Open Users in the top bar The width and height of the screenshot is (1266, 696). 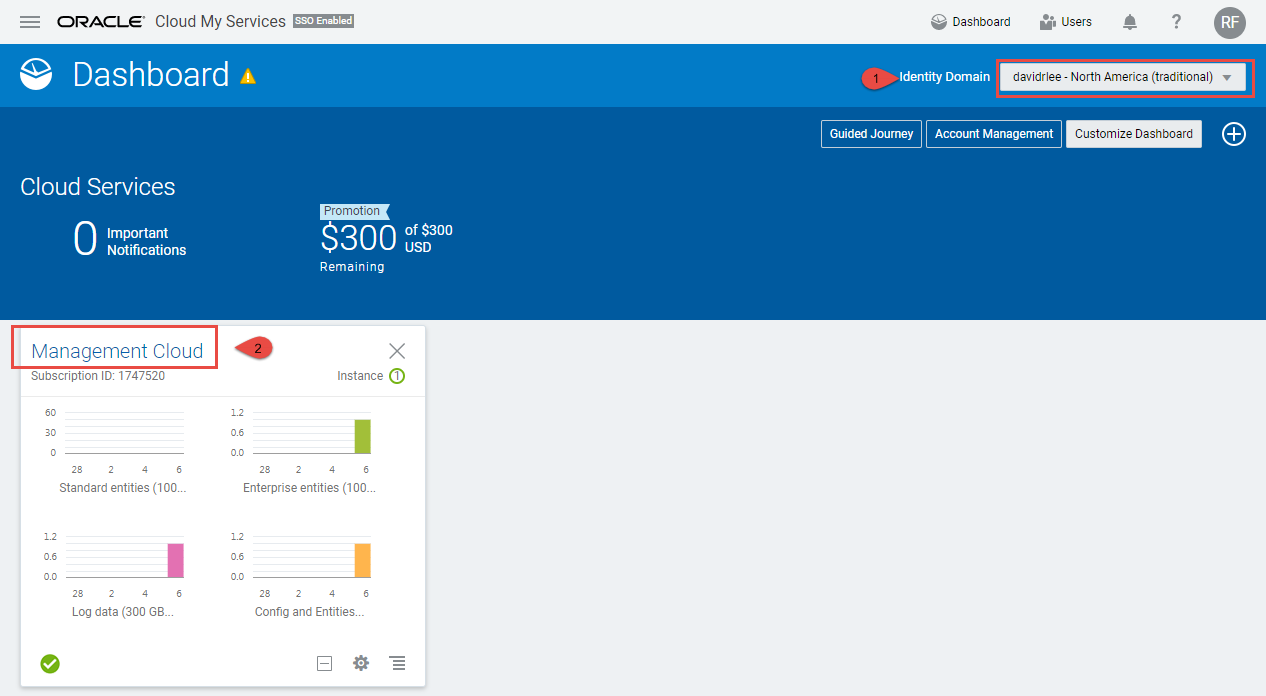(1065, 22)
